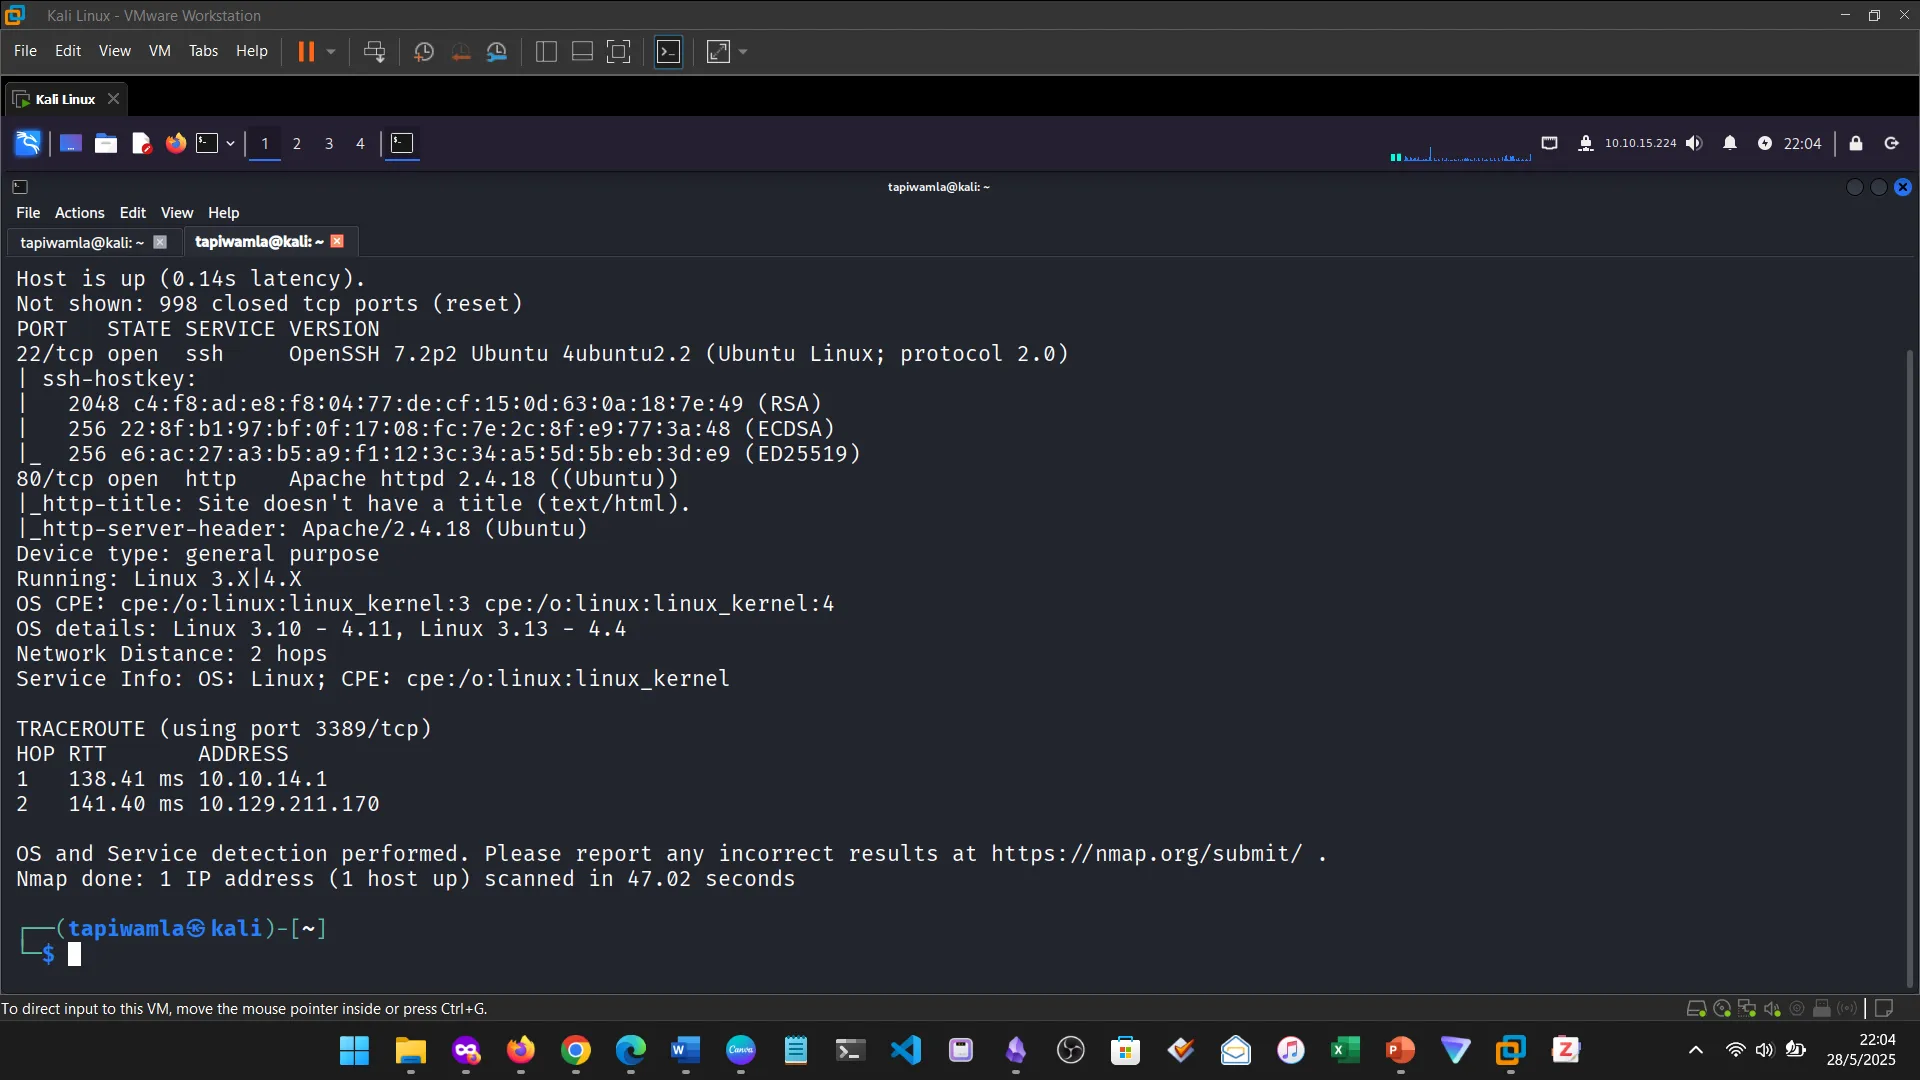This screenshot has height=1080, width=1920.
Task: Open the pause button dropdown arrow
Action: tap(330, 51)
